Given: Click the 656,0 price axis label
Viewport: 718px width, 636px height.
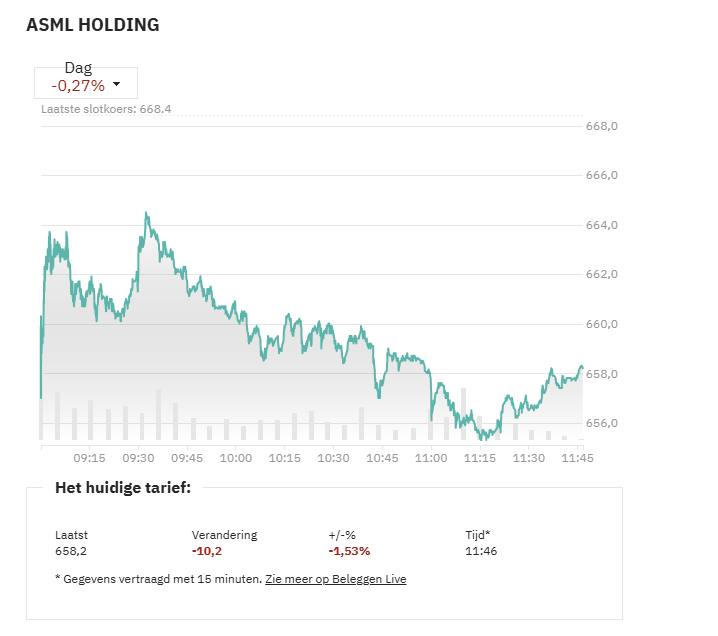Looking at the screenshot, I should click(602, 423).
